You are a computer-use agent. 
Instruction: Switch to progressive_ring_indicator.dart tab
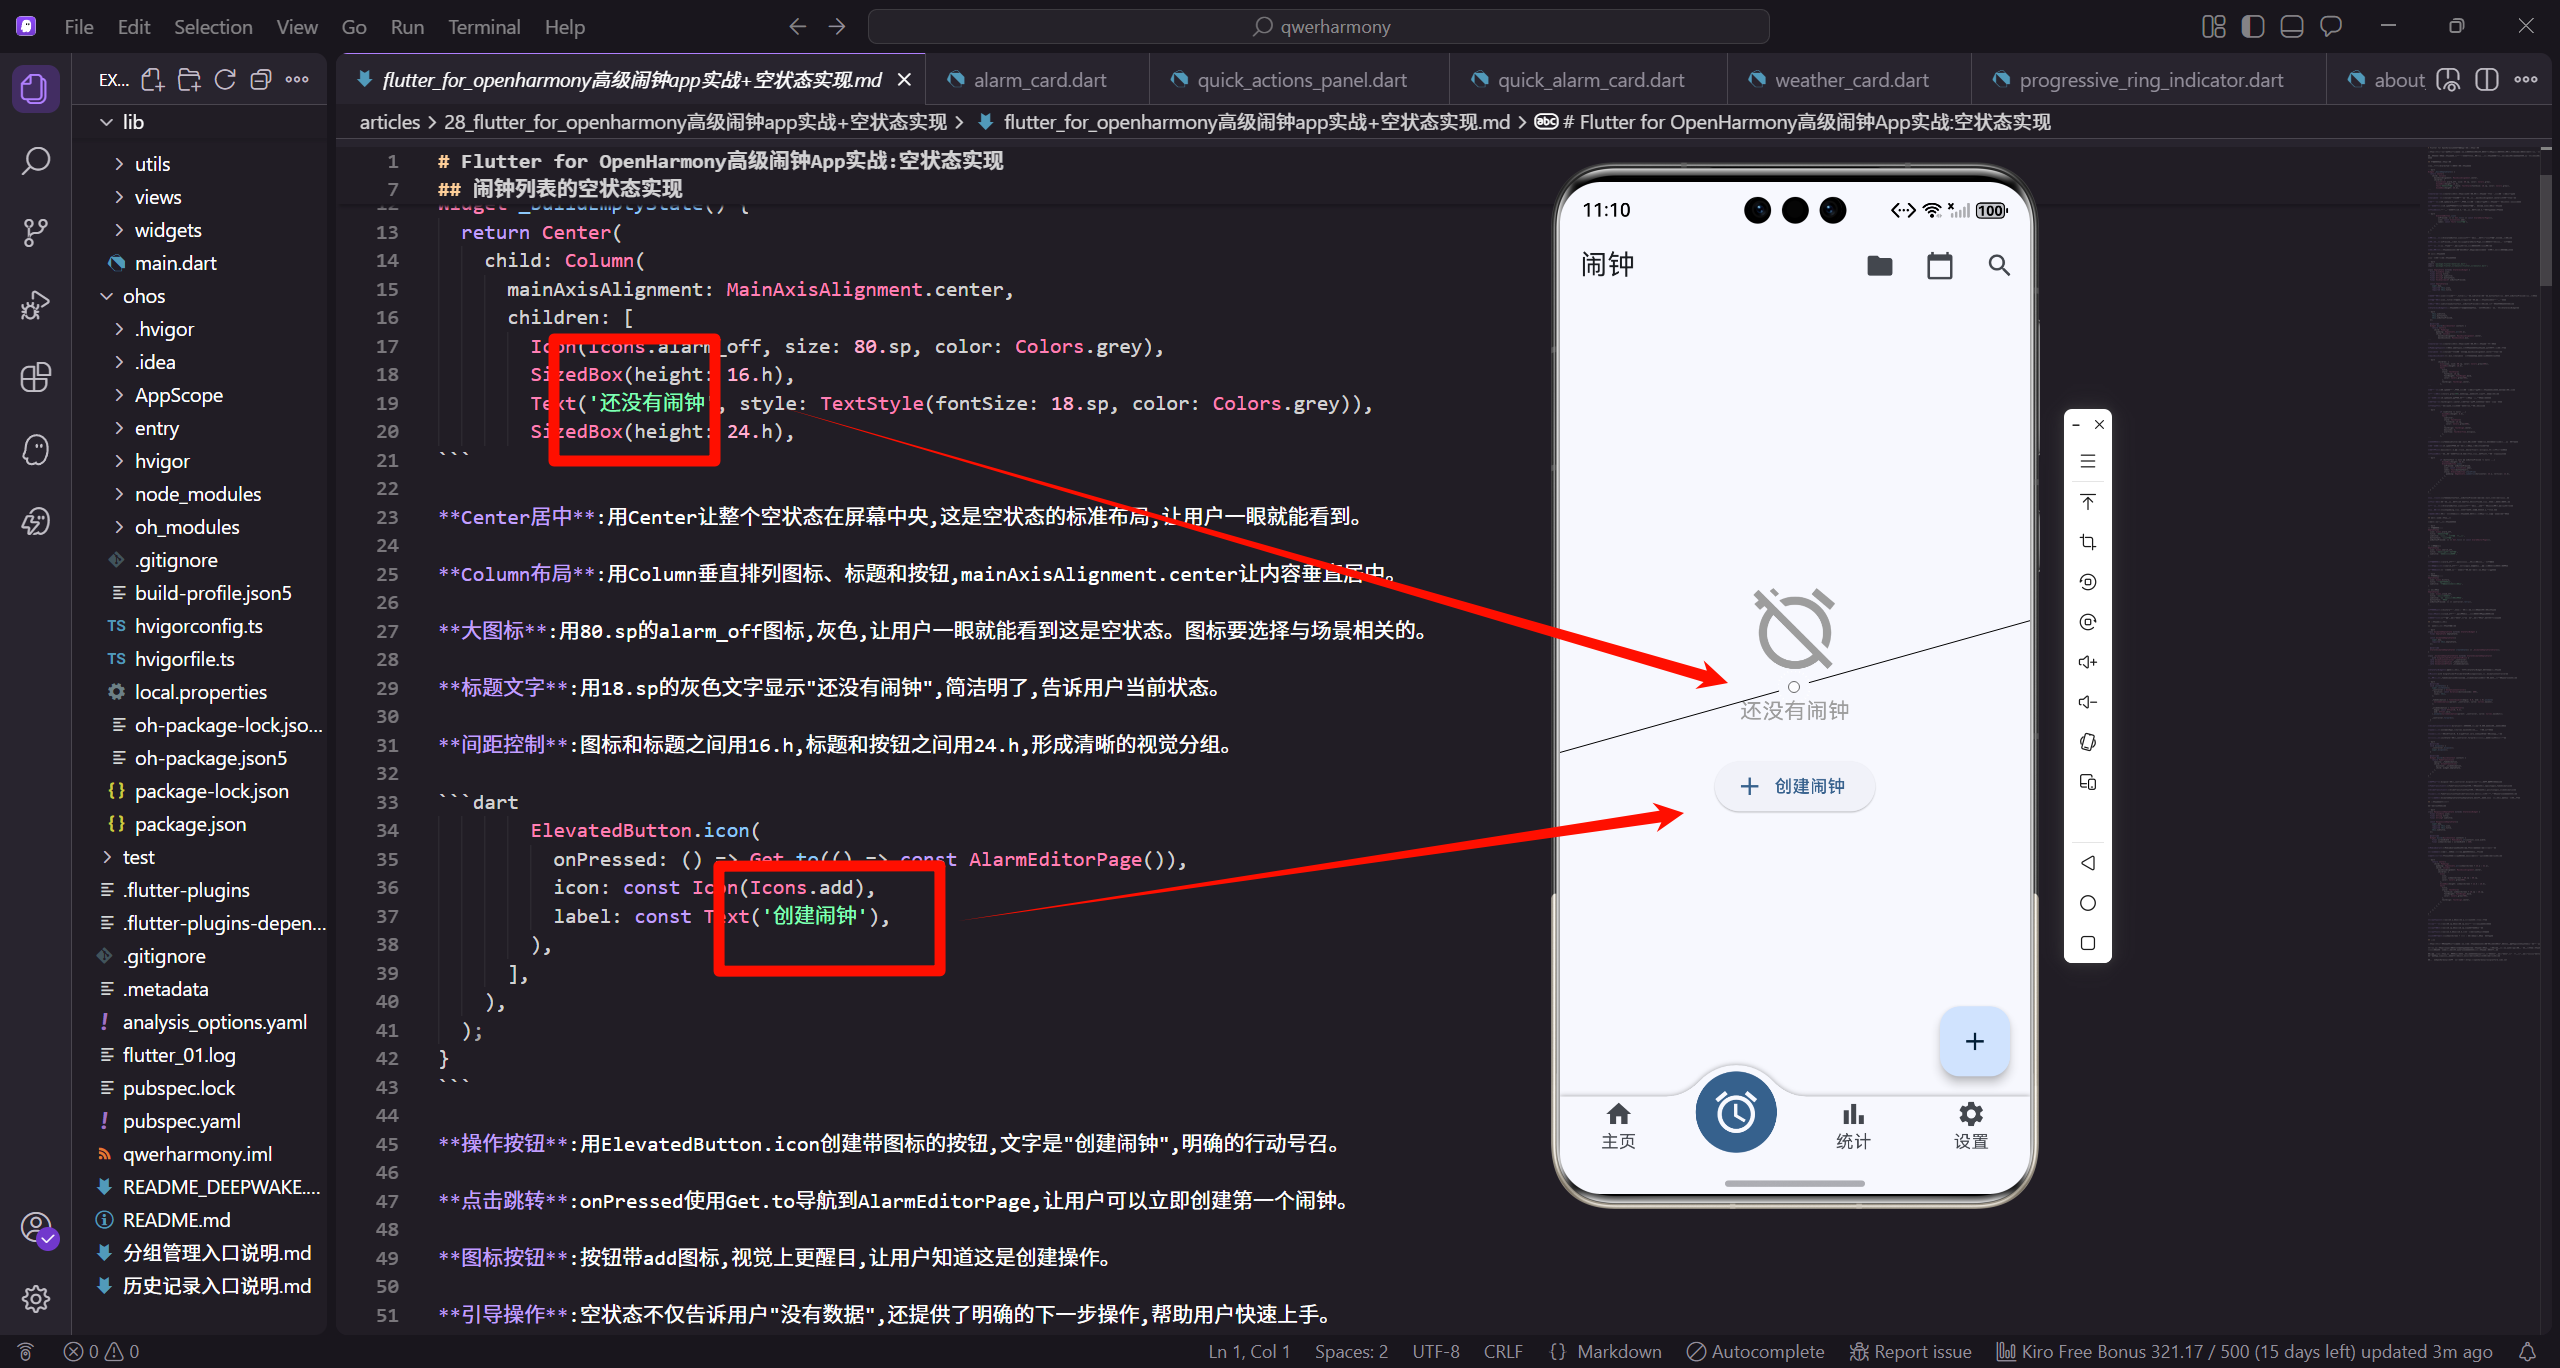[2150, 80]
